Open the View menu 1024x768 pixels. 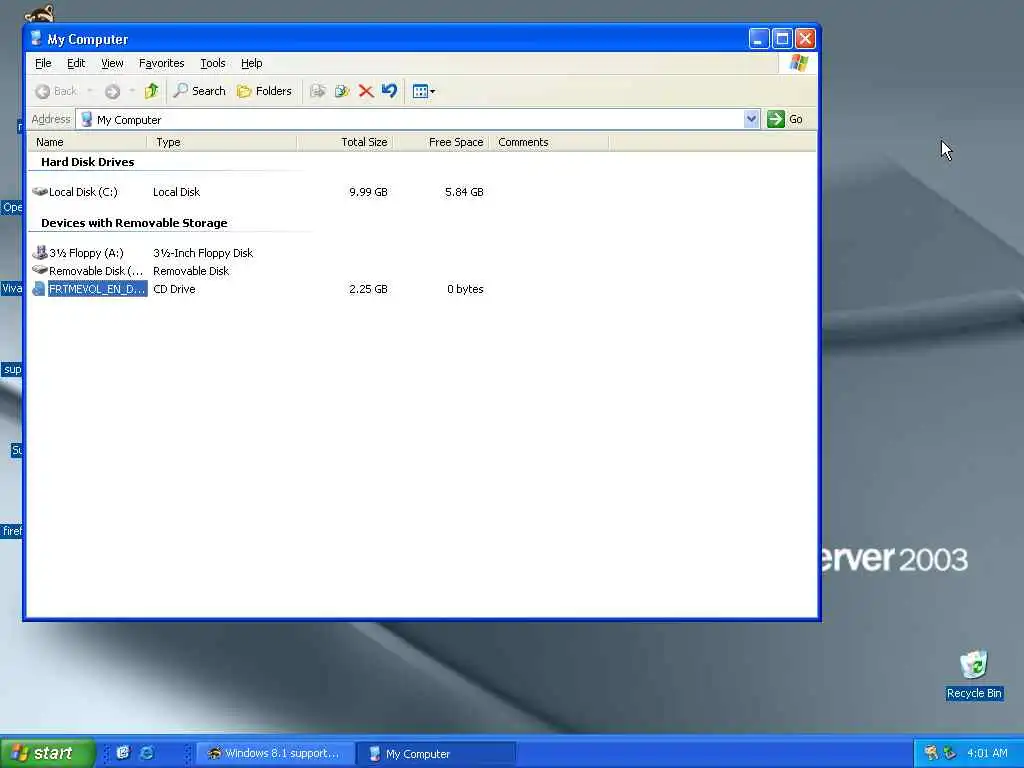click(112, 63)
